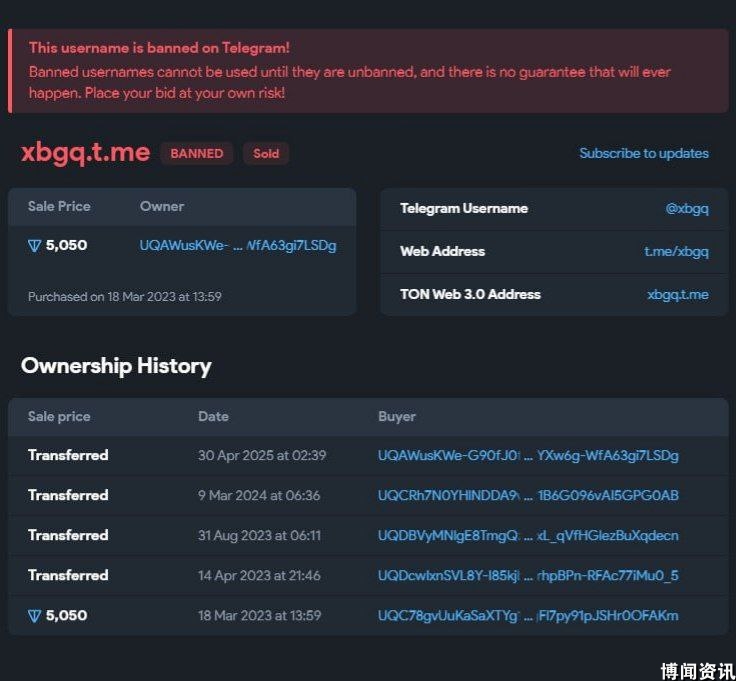Click the Subscribe to updates link

(644, 153)
